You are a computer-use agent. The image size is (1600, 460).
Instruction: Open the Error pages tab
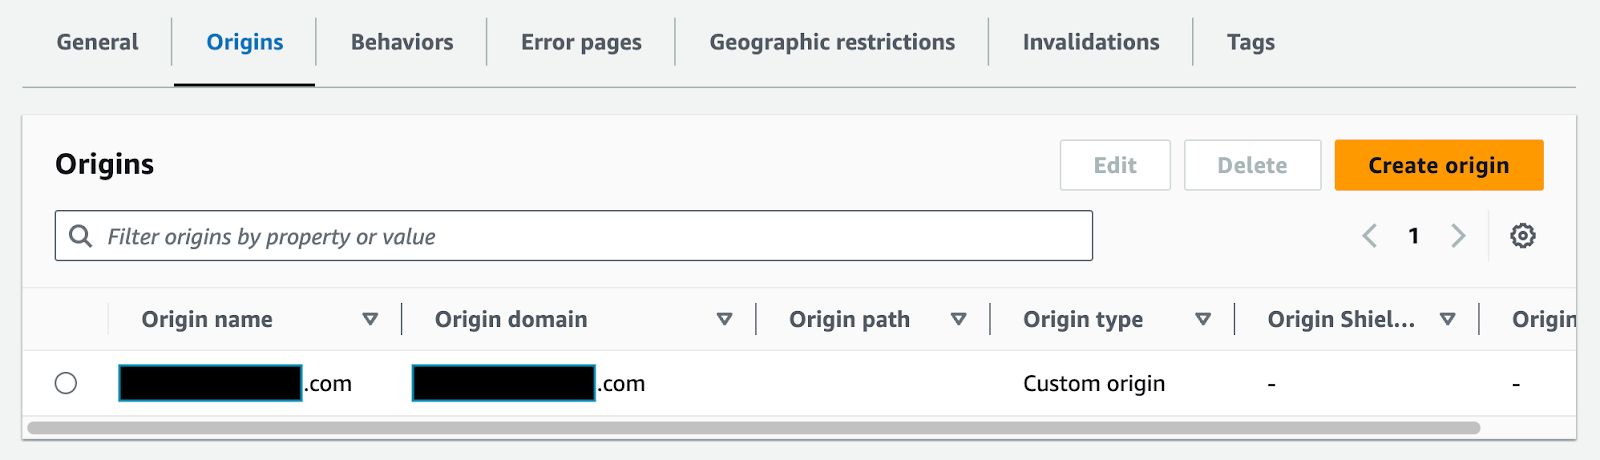(x=581, y=42)
